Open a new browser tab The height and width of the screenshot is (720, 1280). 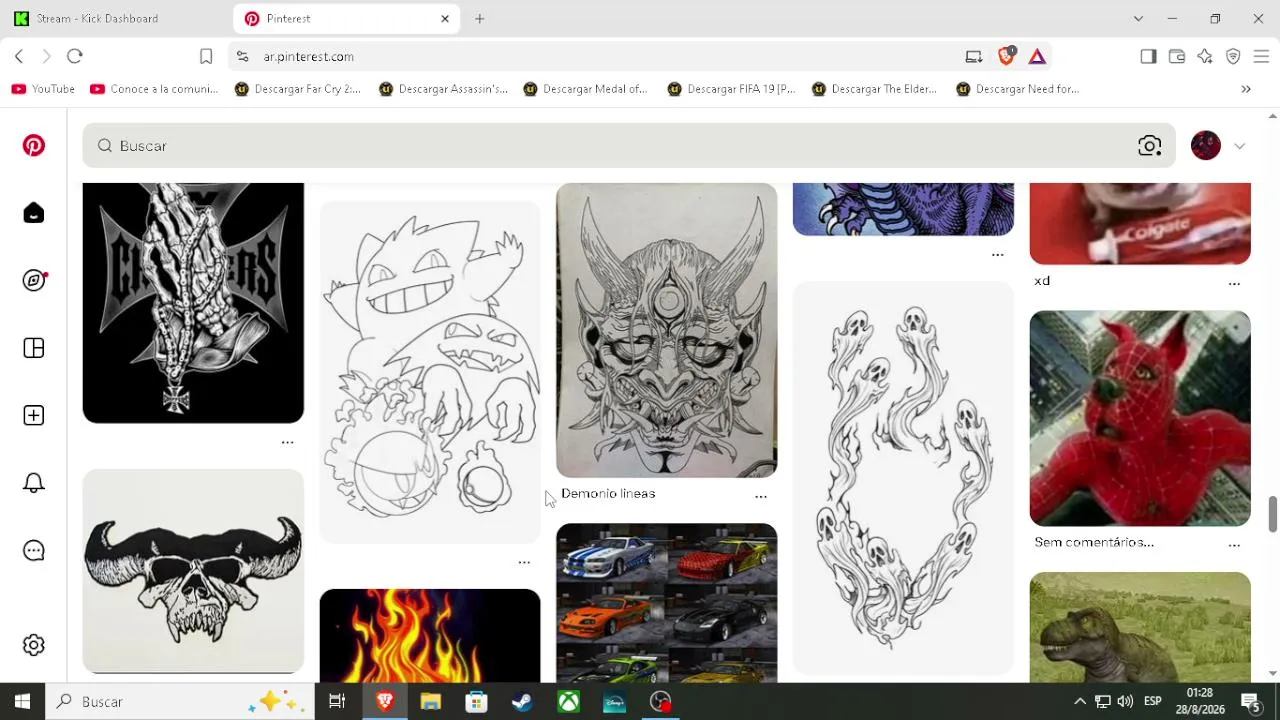pos(480,18)
